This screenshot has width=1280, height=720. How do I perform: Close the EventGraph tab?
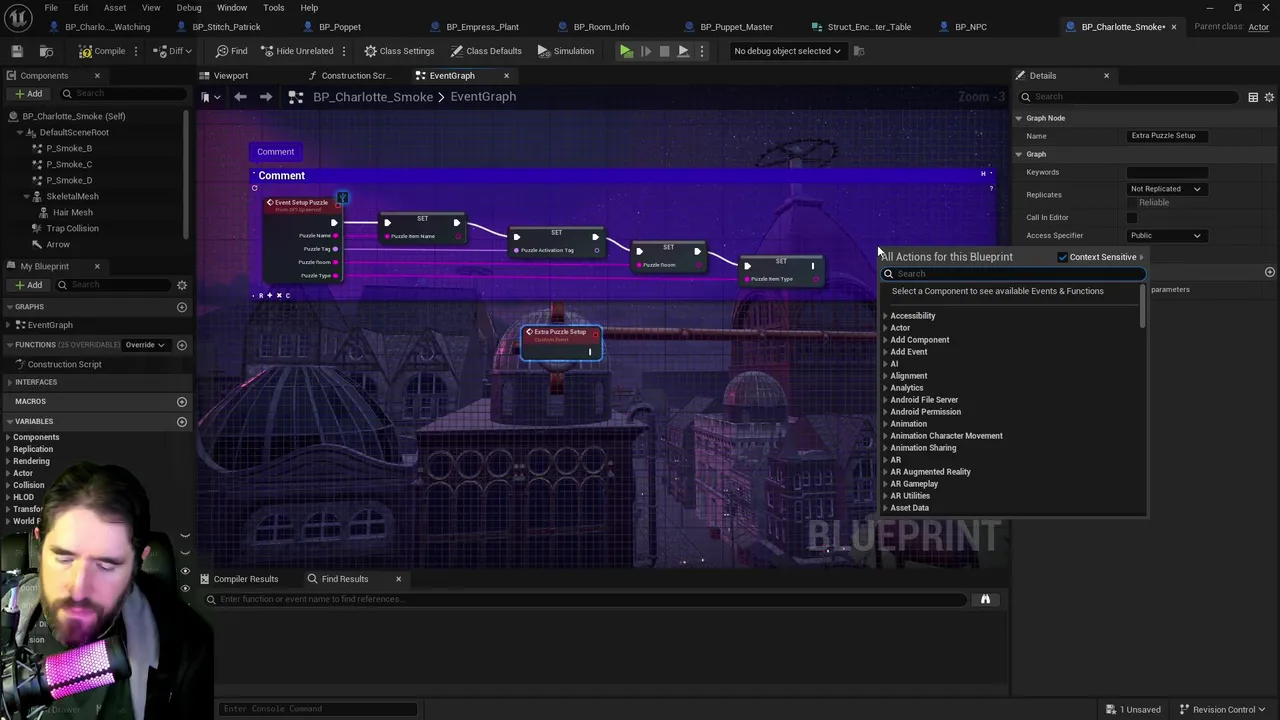click(x=506, y=75)
